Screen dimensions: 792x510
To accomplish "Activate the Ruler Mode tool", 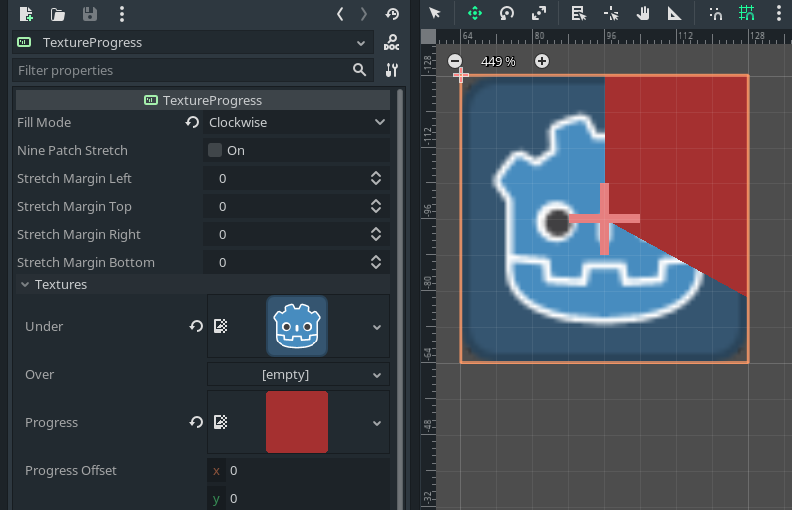I will [675, 13].
